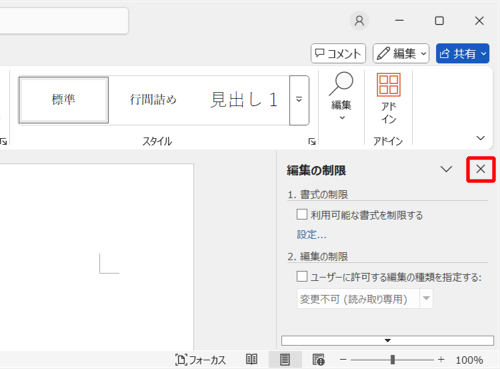Open the スタイル dialog launcher
This screenshot has height=369, width=500.
point(312,142)
